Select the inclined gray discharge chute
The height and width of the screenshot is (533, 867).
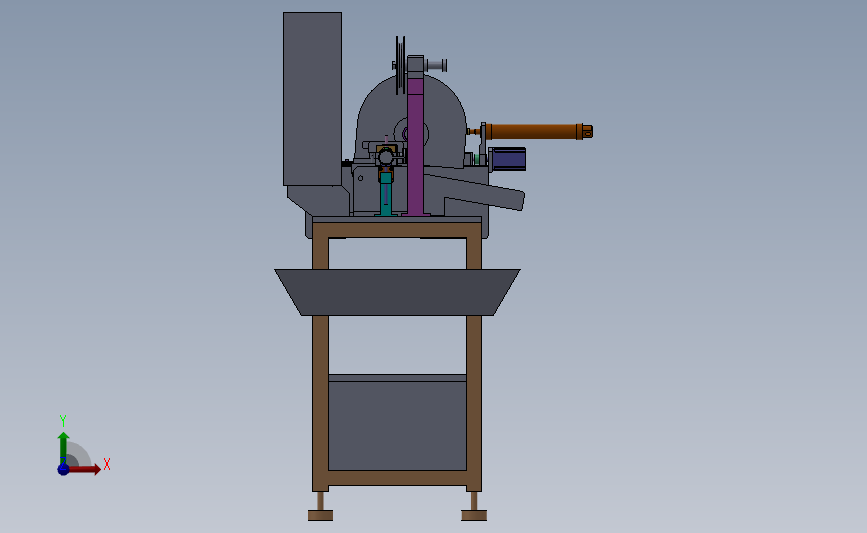pyautogui.click(x=476, y=191)
